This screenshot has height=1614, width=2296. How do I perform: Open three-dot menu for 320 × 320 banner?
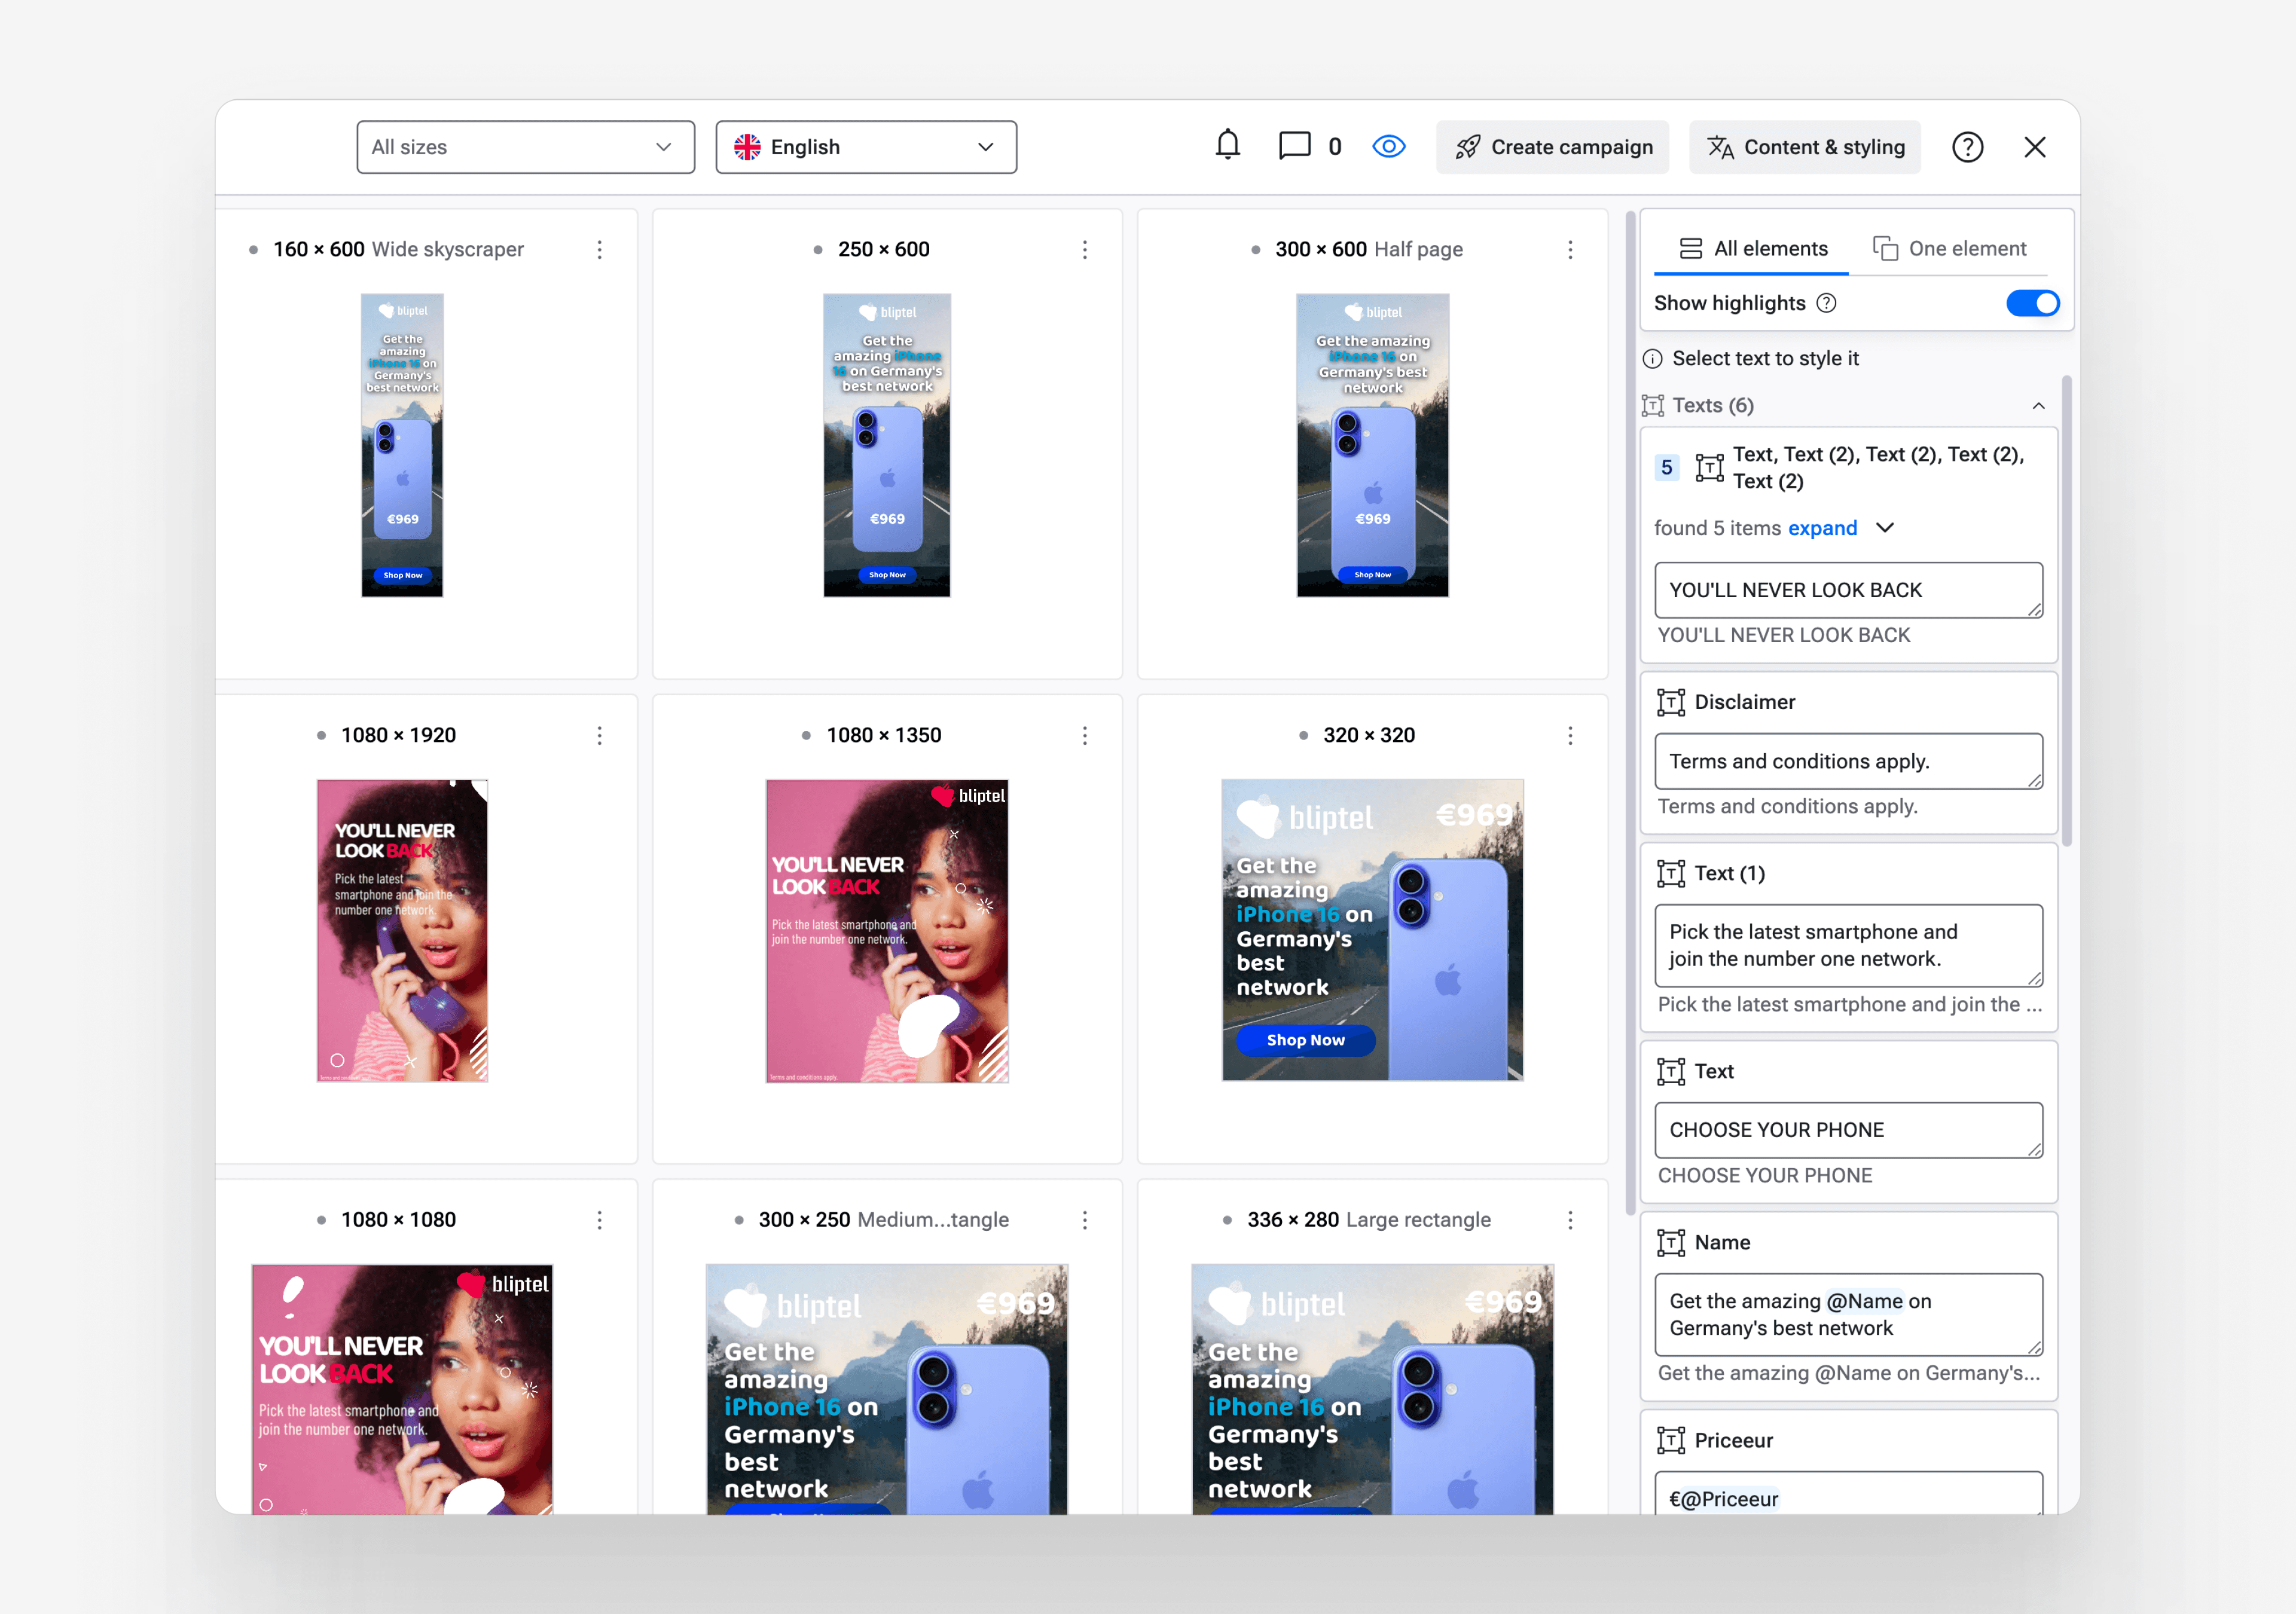click(x=1570, y=735)
